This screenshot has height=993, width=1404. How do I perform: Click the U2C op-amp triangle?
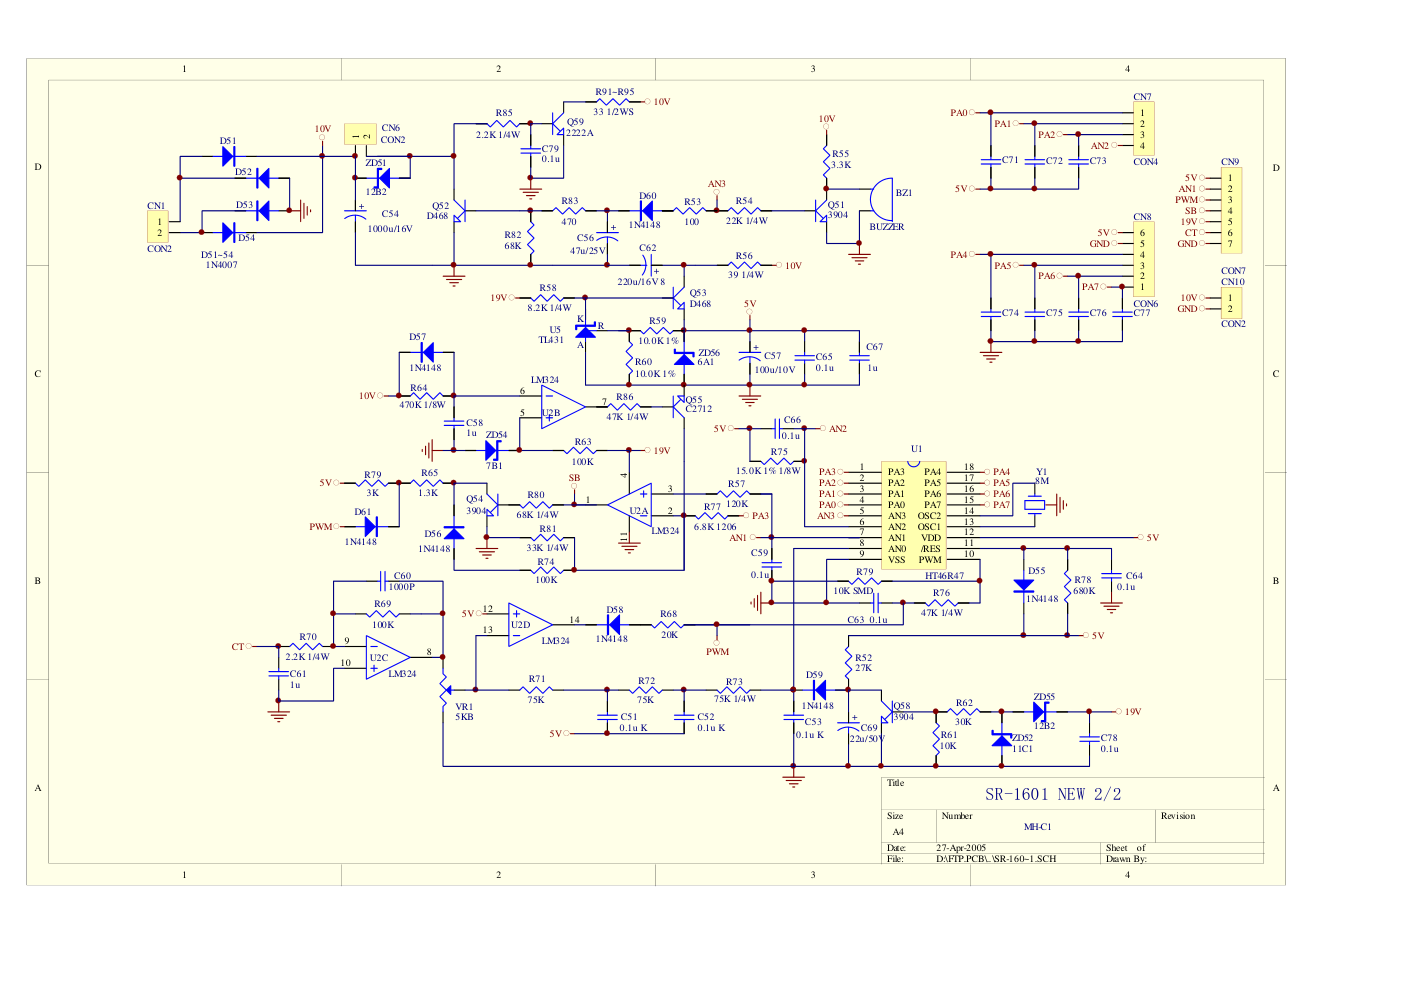pyautogui.click(x=388, y=657)
